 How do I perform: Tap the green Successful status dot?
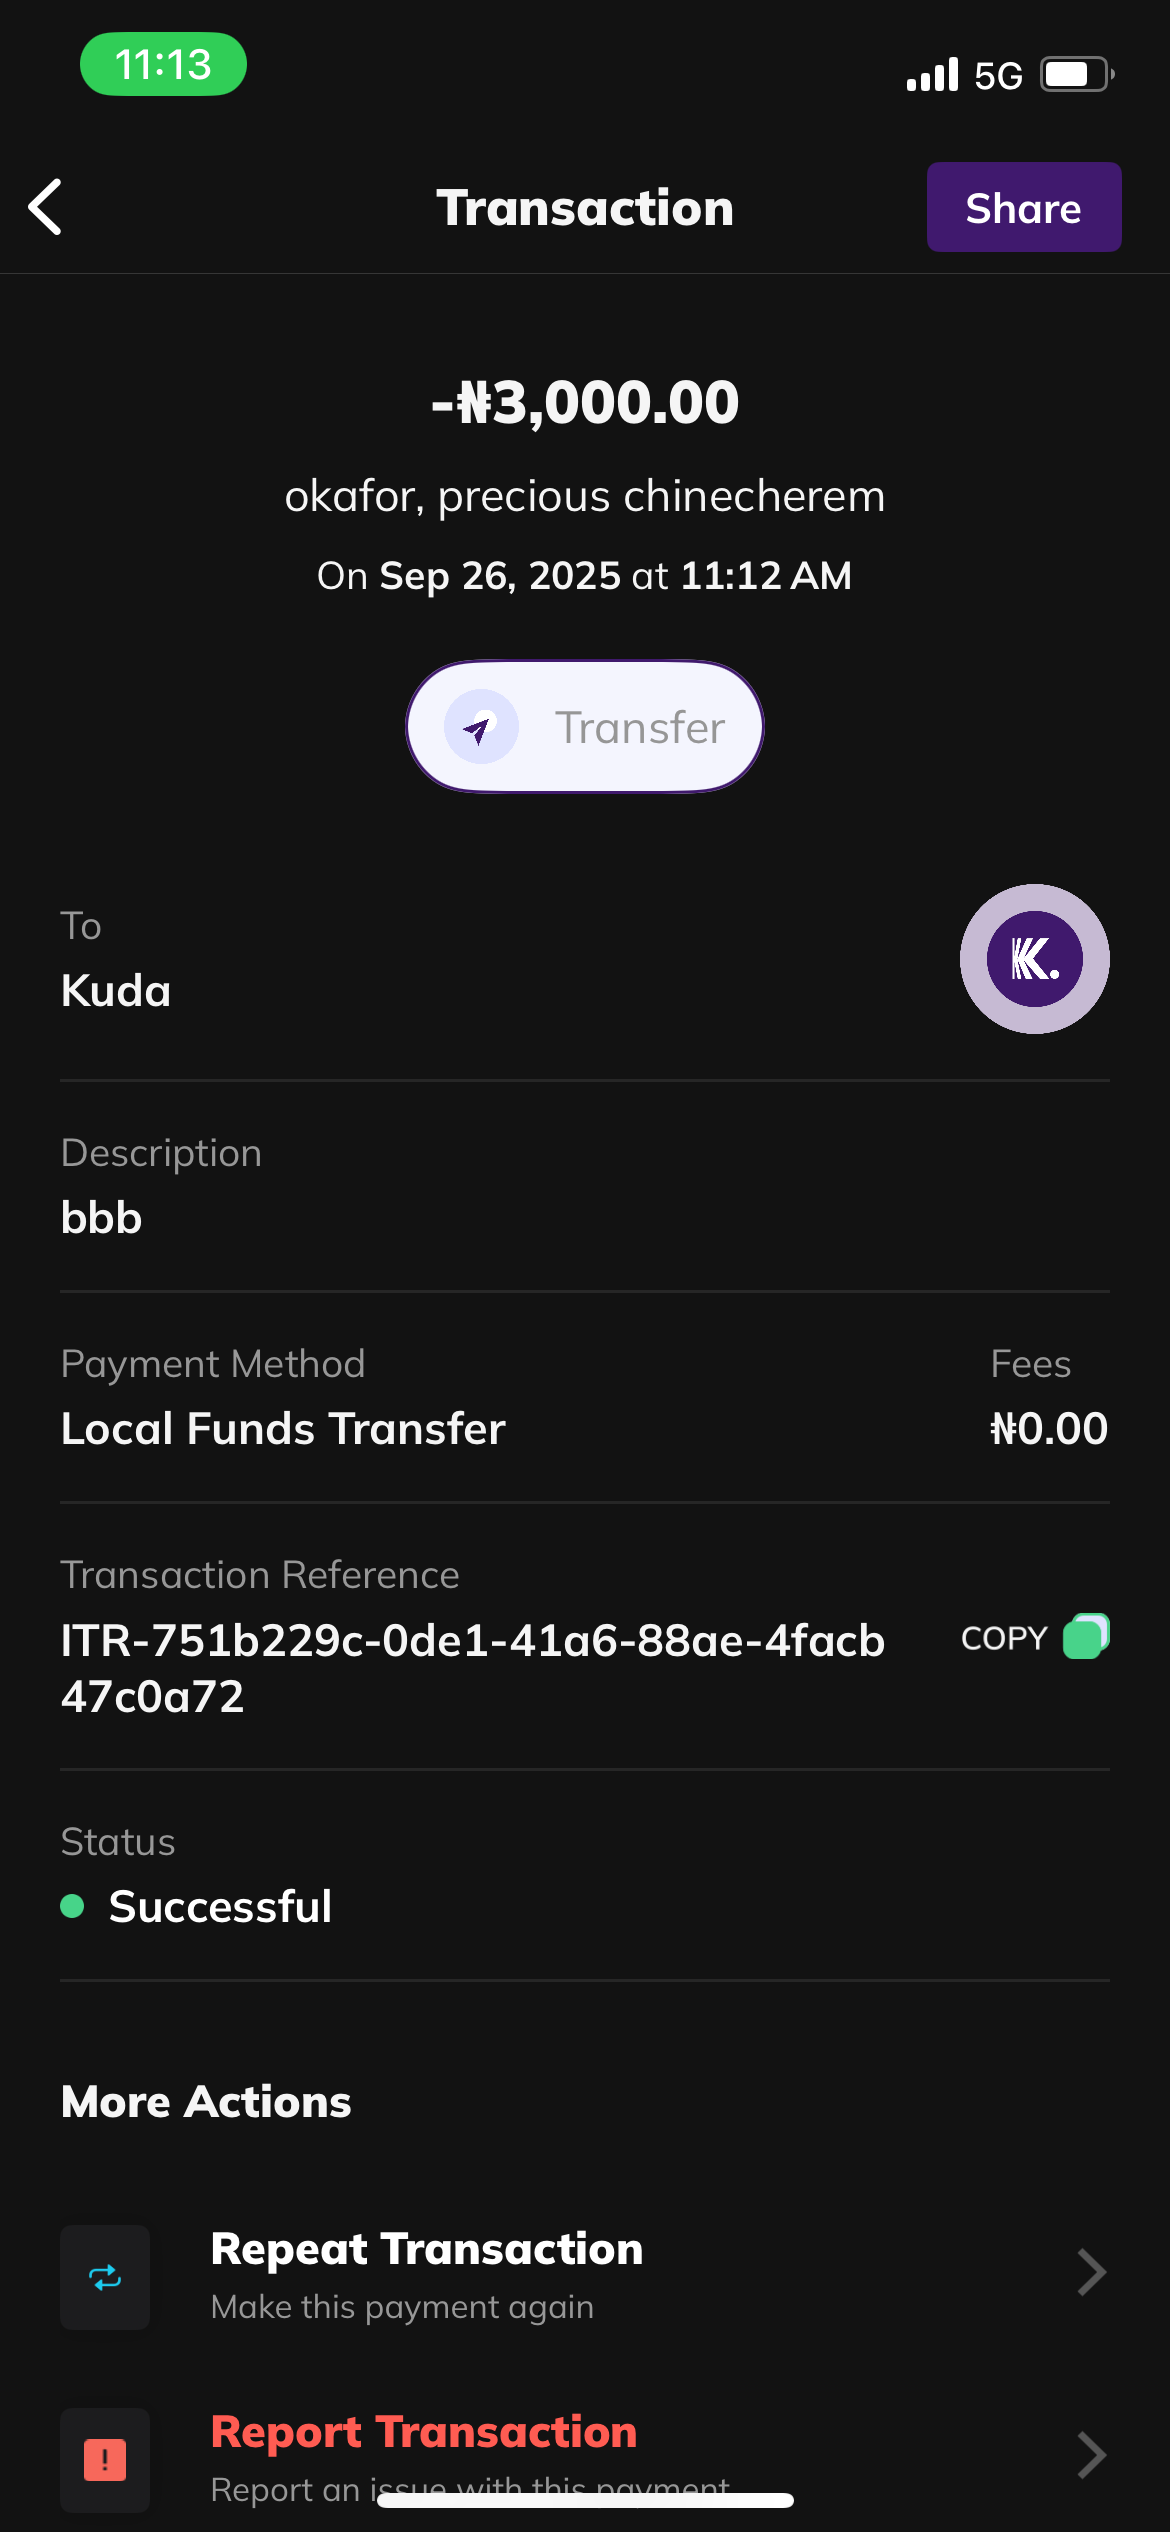pyautogui.click(x=72, y=1906)
